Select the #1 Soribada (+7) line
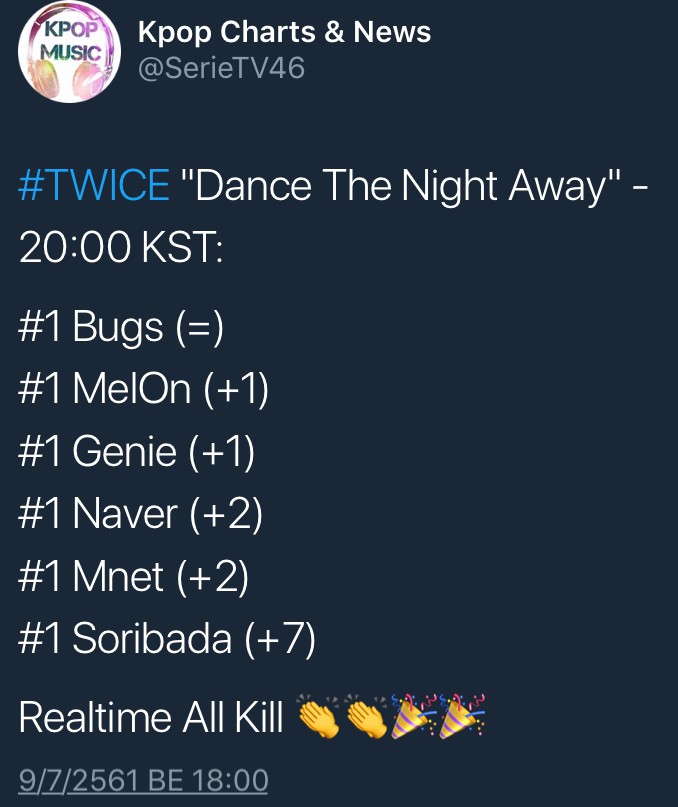678x807 pixels. pos(167,639)
